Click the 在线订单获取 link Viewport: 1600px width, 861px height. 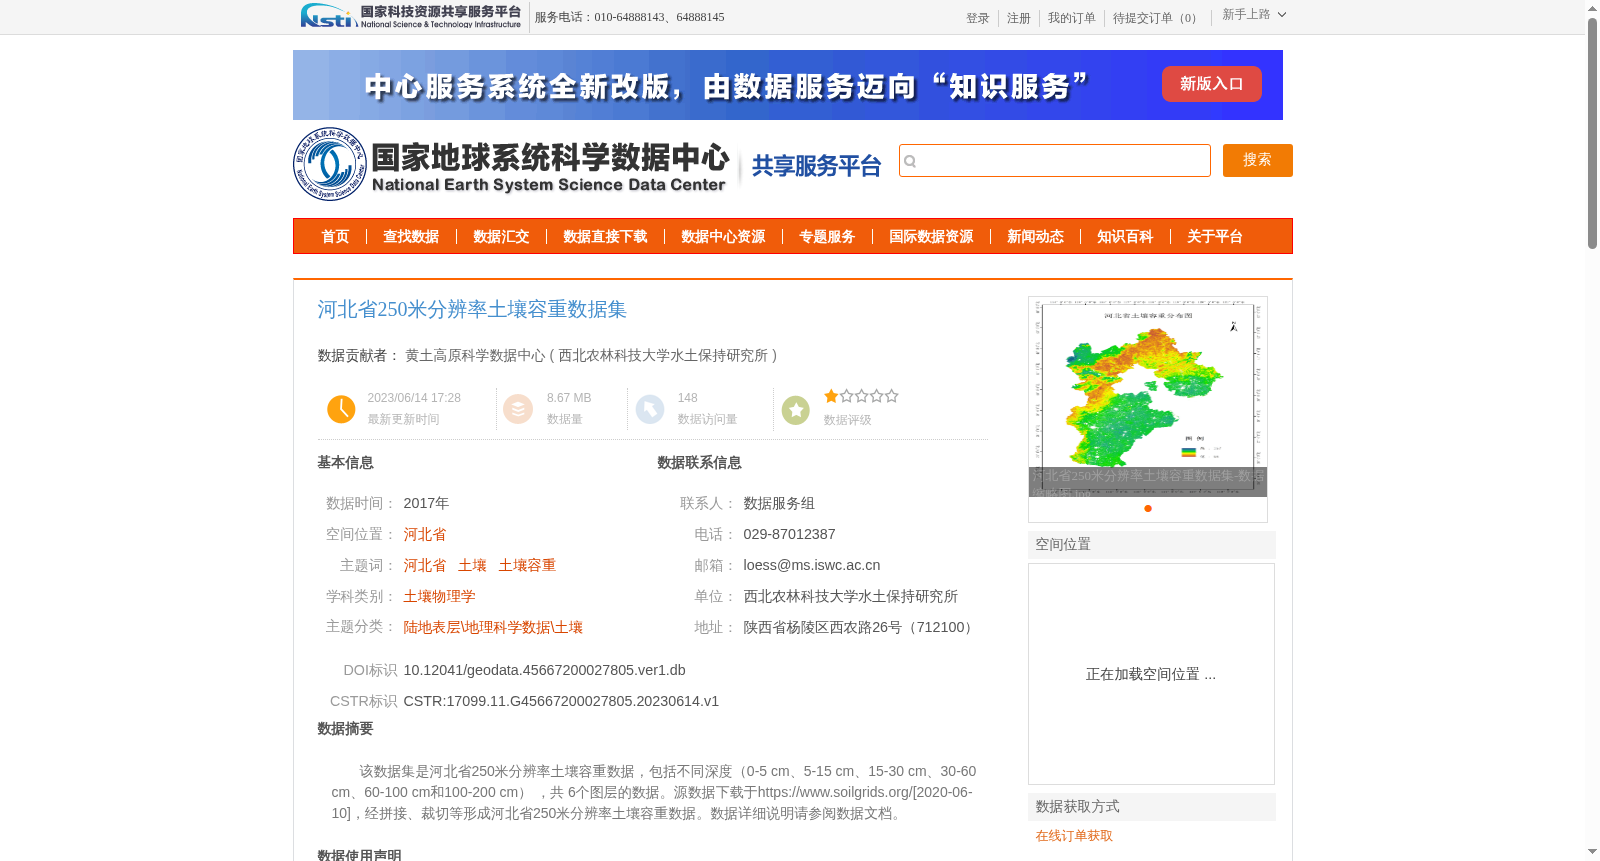coord(1074,836)
